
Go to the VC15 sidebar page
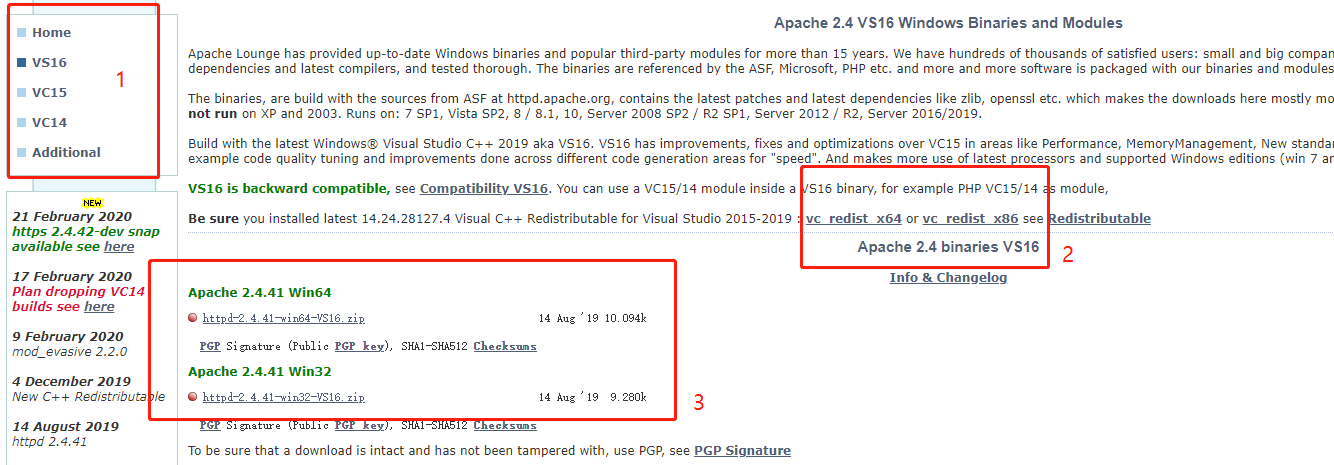coord(49,93)
